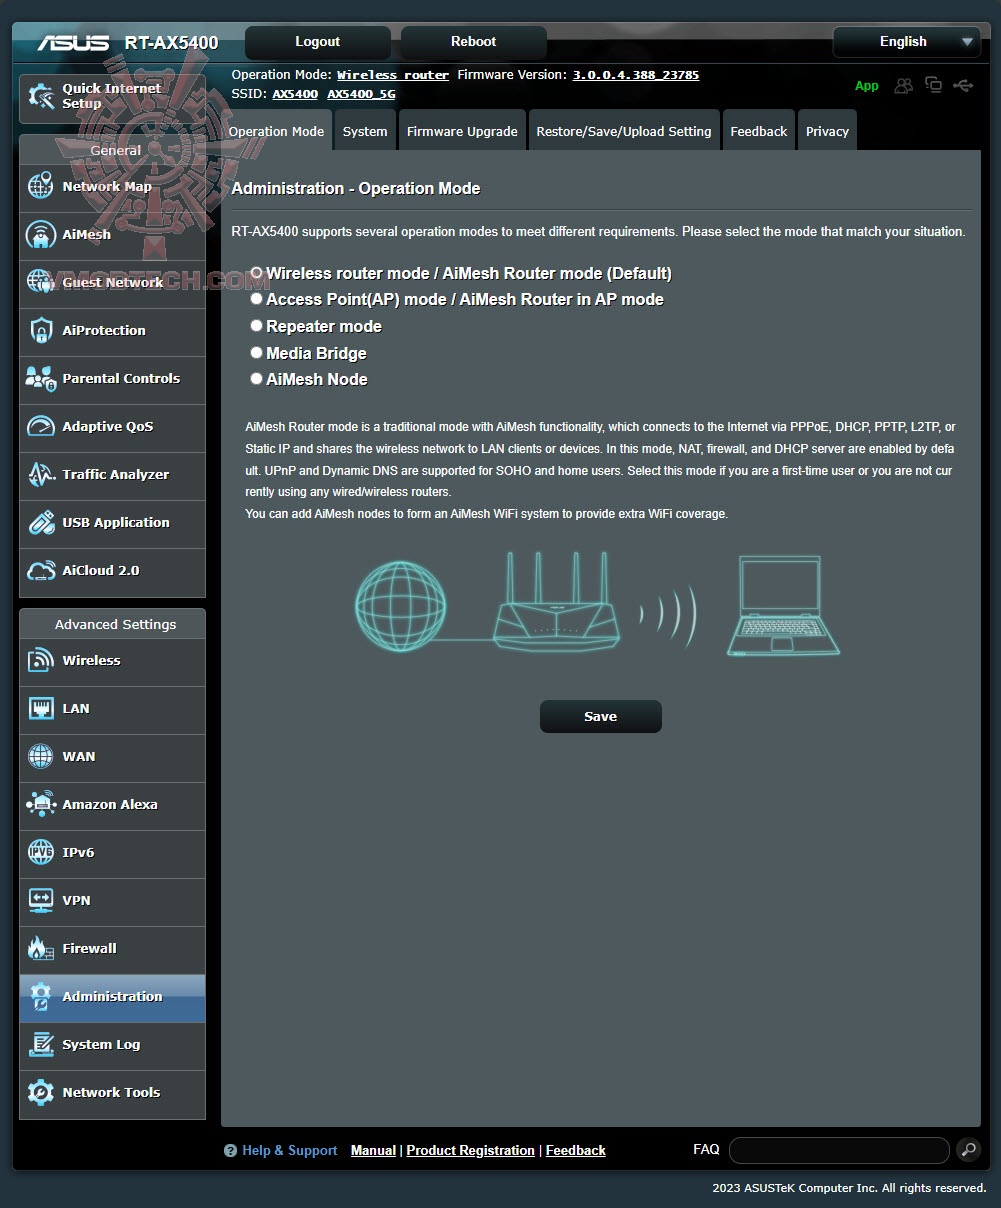Image resolution: width=1001 pixels, height=1208 pixels.
Task: Click the Wireless router operation mode link
Action: pyautogui.click(x=393, y=75)
